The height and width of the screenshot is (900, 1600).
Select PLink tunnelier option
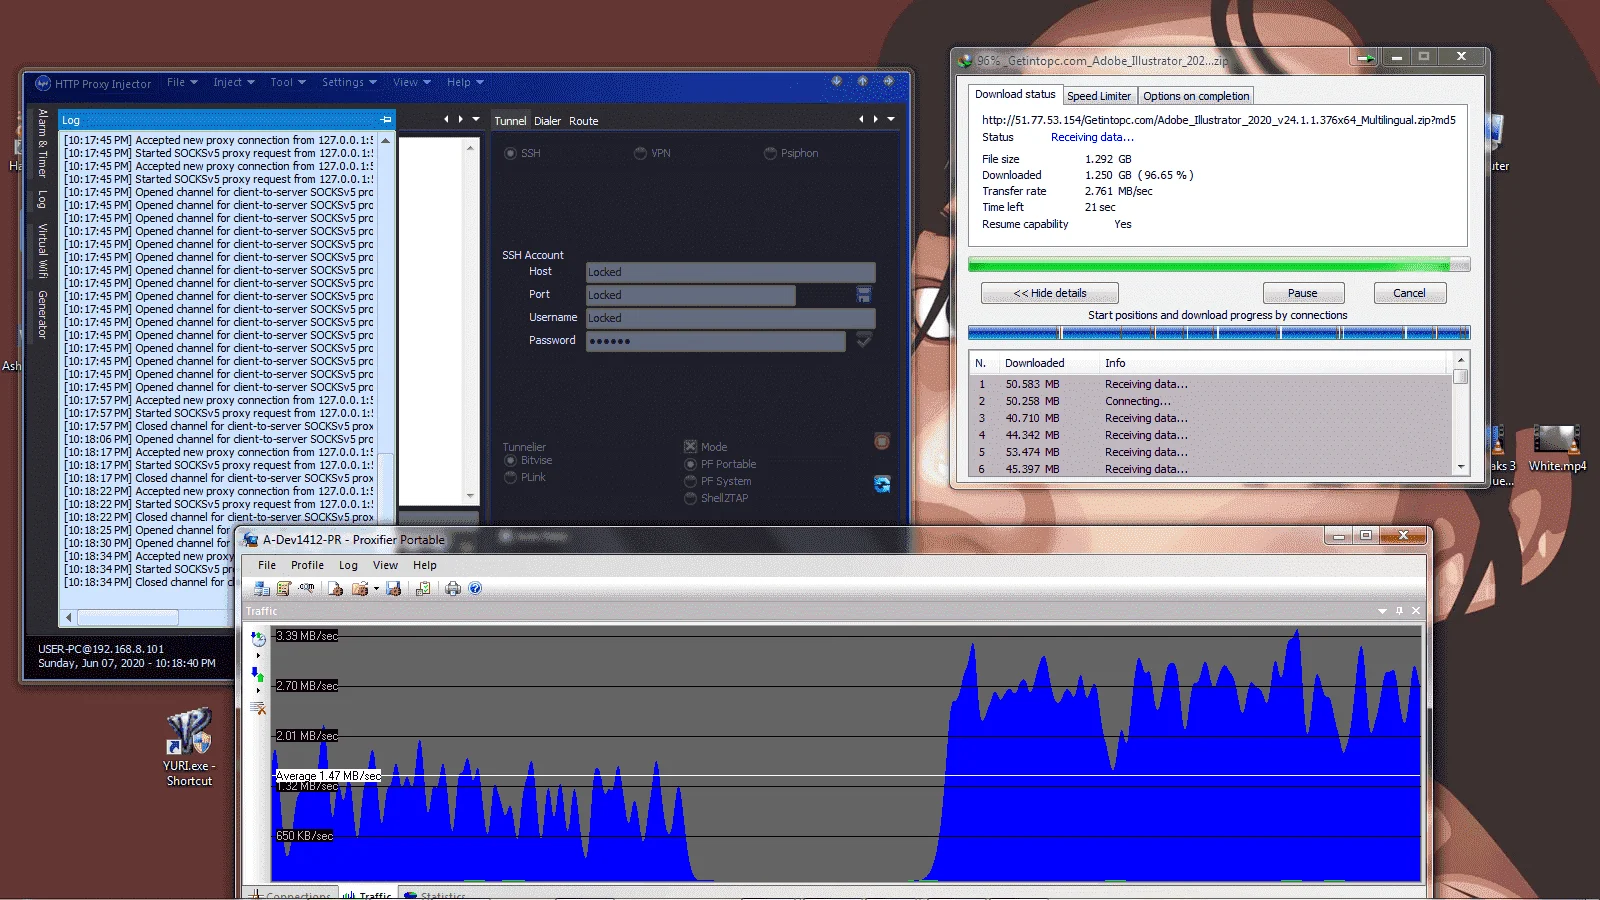pyautogui.click(x=511, y=477)
